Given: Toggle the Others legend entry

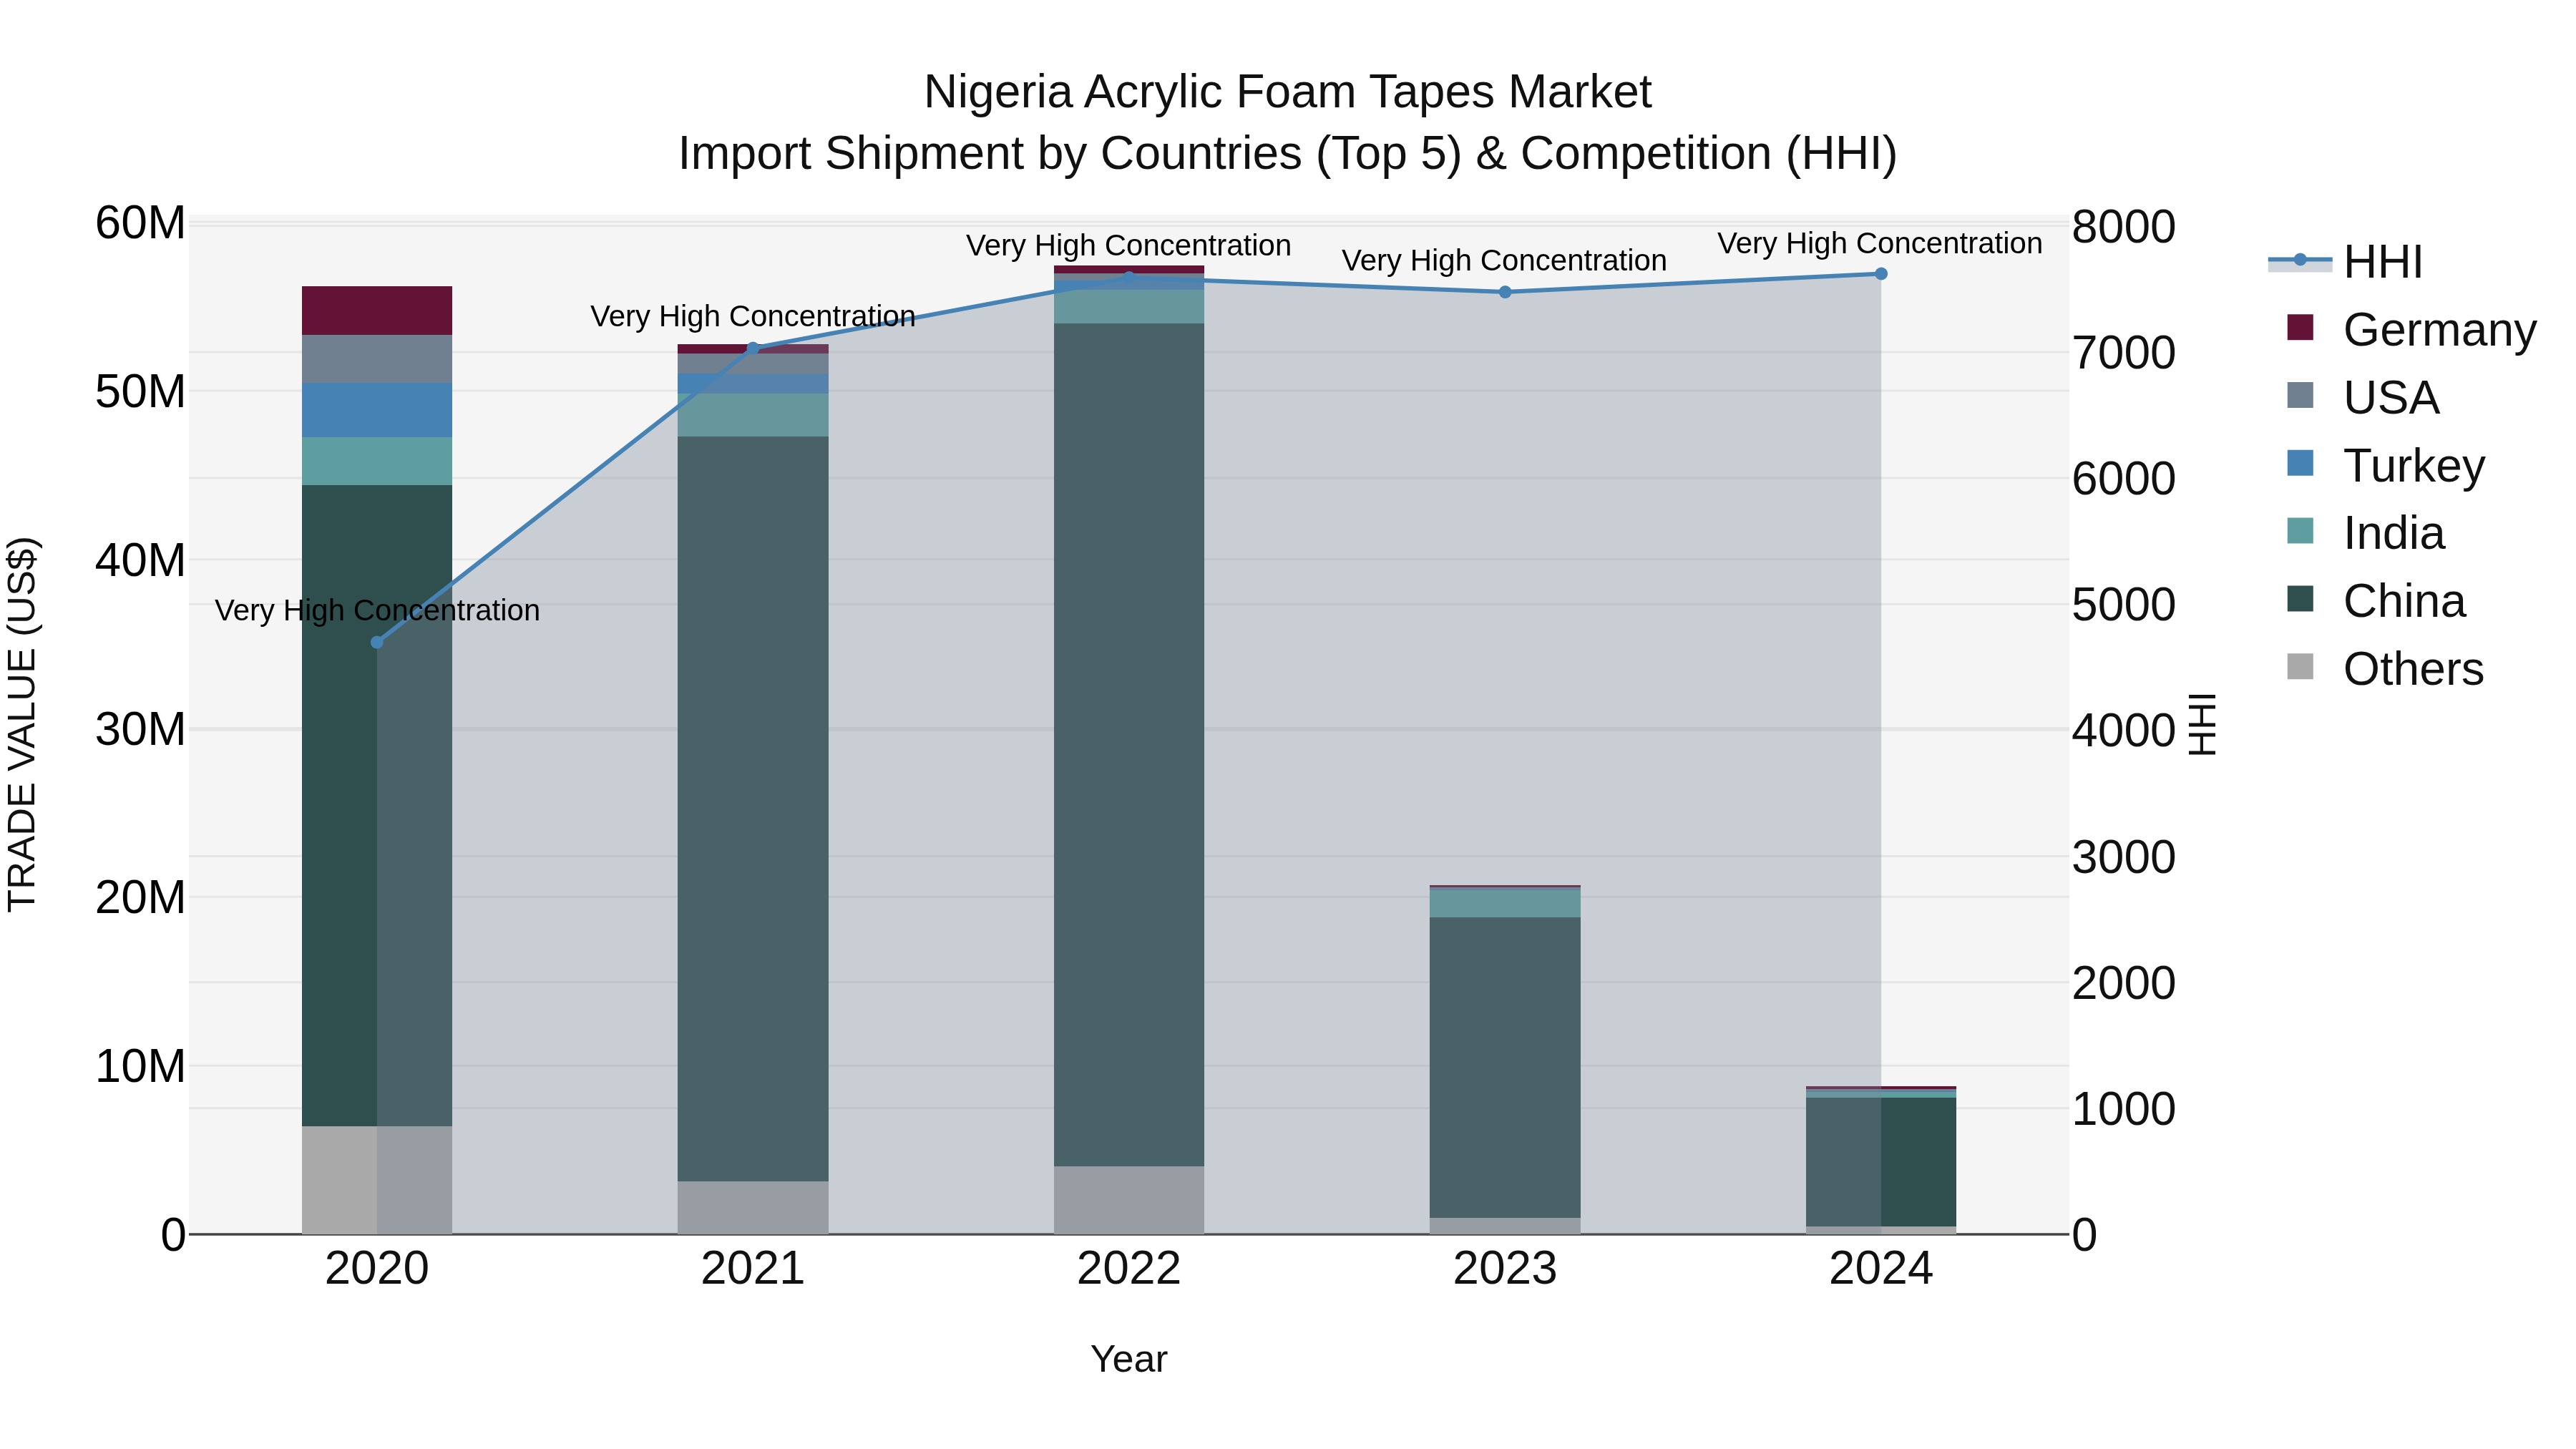Looking at the screenshot, I should pyautogui.click(x=2385, y=669).
